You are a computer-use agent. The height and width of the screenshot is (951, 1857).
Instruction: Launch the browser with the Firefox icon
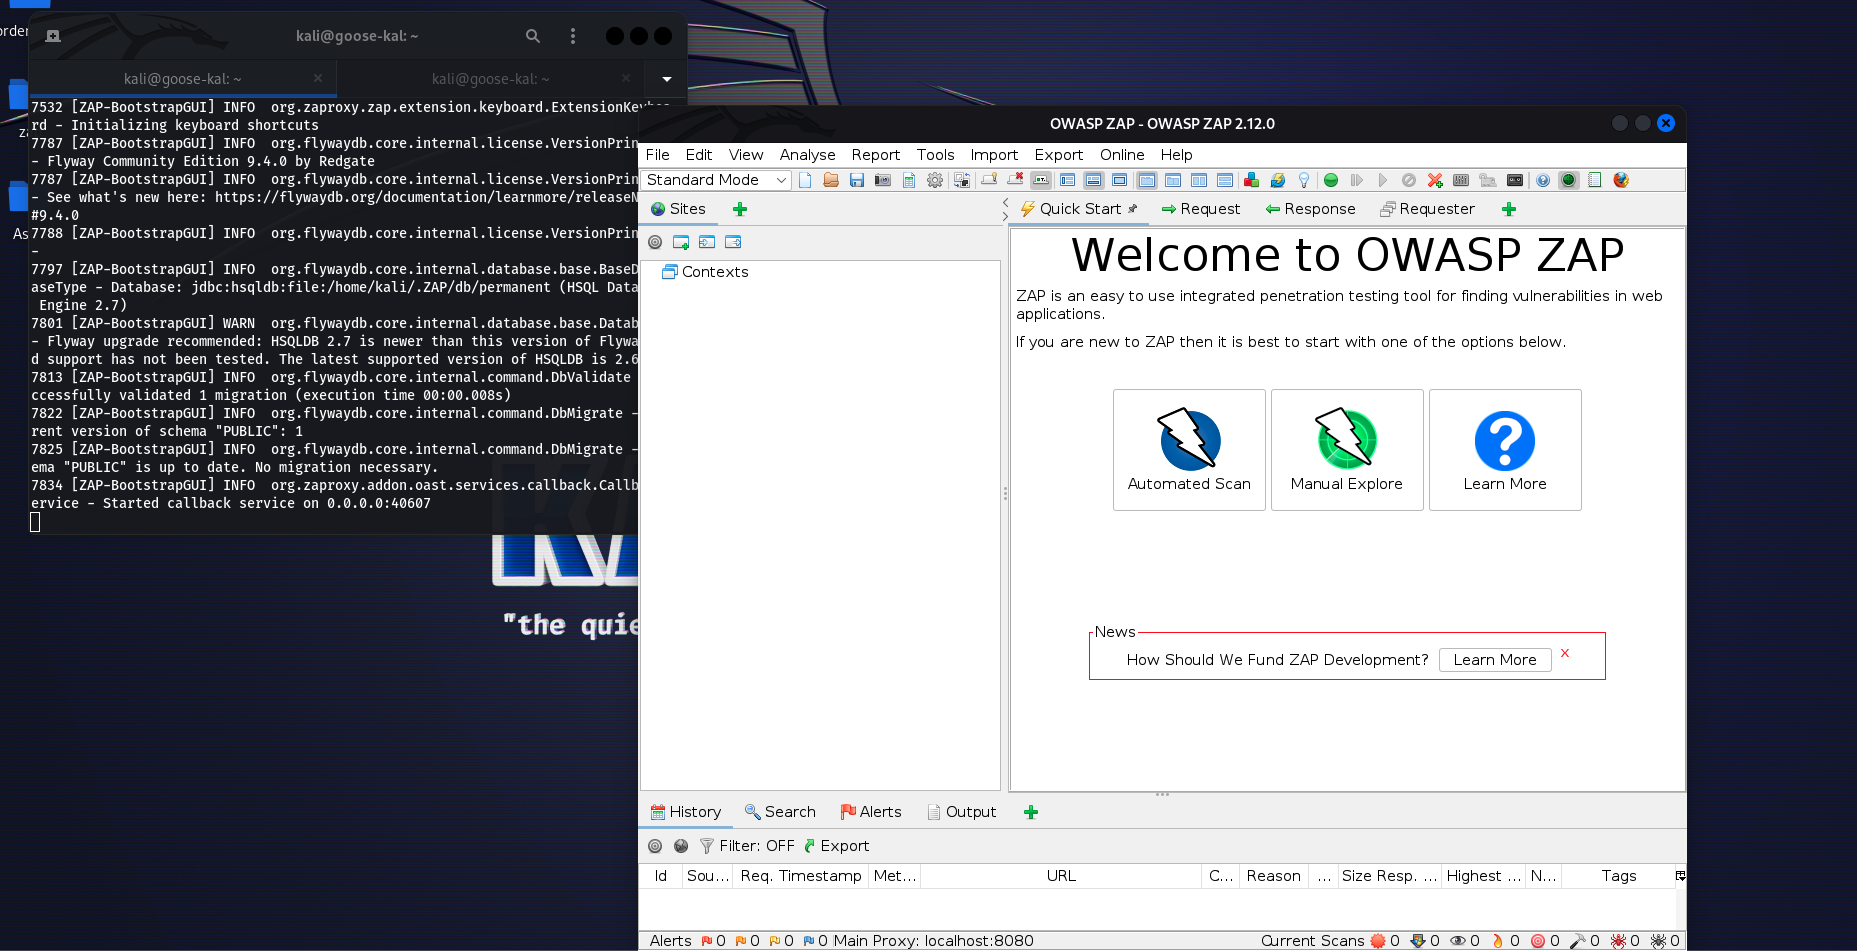1620,180
